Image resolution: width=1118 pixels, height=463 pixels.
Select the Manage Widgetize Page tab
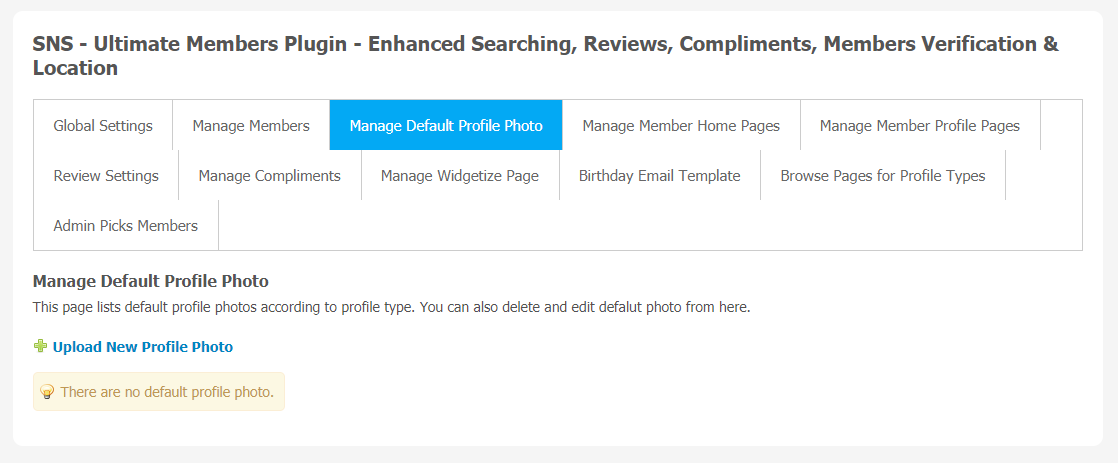click(460, 175)
